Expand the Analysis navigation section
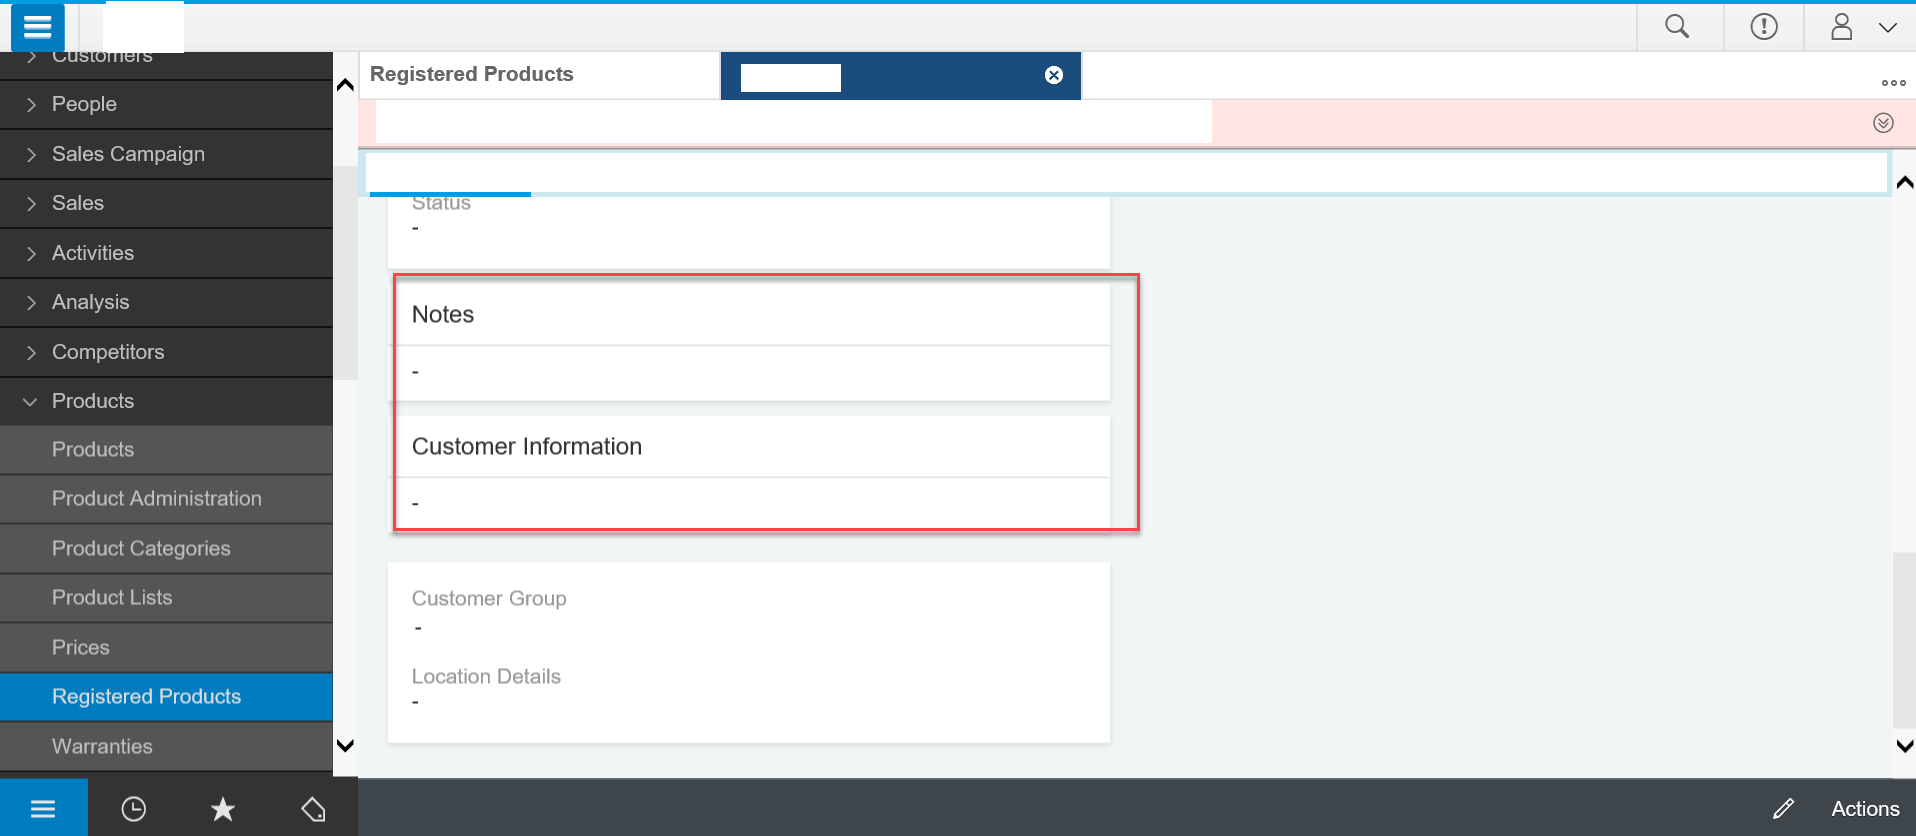Image resolution: width=1916 pixels, height=836 pixels. point(166,302)
